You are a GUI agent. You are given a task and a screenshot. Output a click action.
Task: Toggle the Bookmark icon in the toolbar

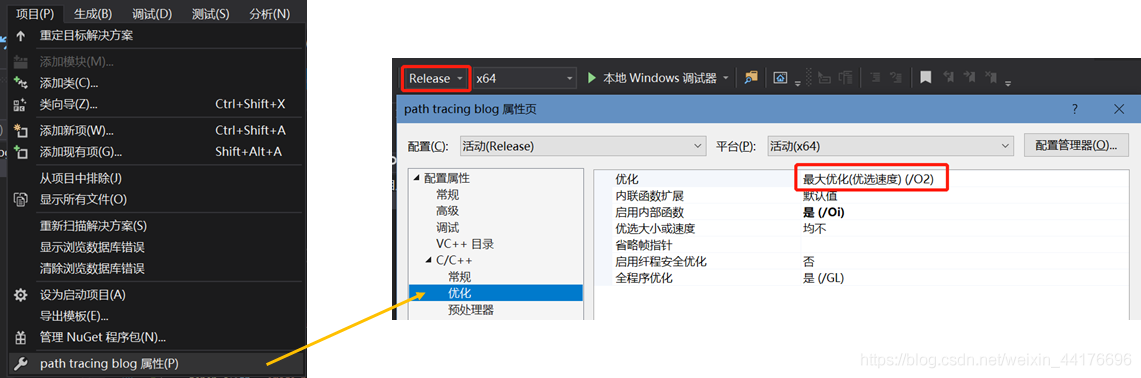925,78
